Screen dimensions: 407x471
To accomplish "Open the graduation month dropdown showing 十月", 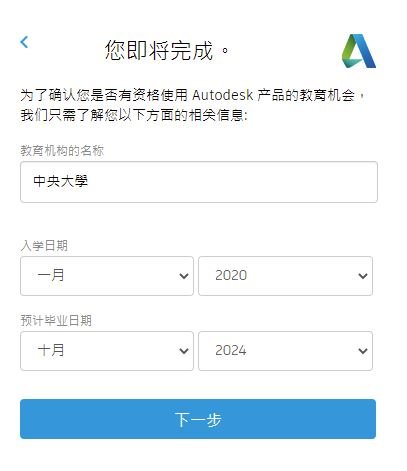I will 107,351.
